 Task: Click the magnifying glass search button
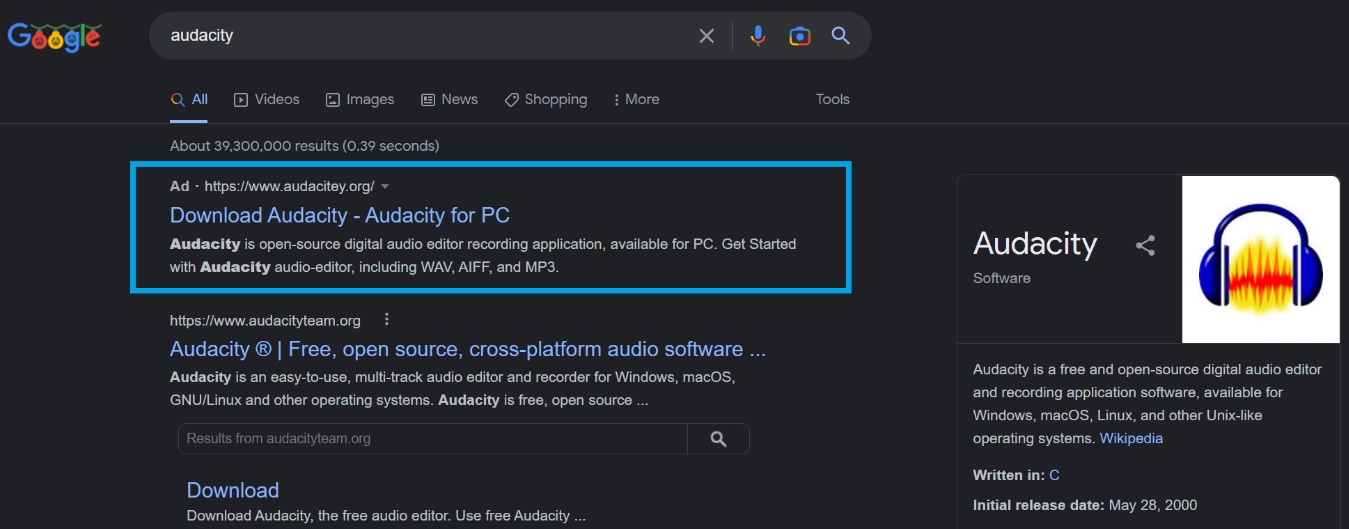pyautogui.click(x=841, y=36)
